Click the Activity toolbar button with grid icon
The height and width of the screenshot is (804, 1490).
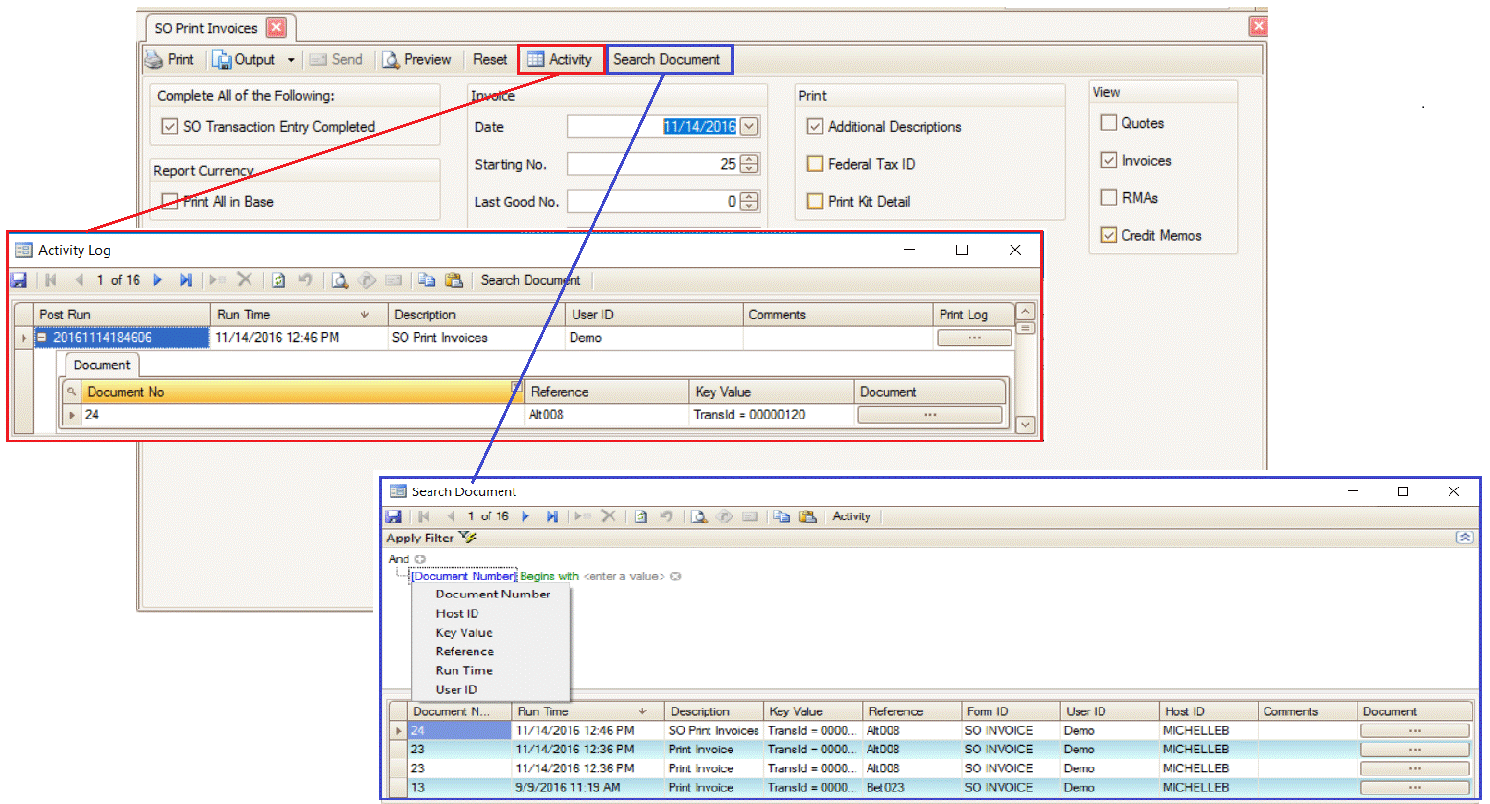tap(560, 60)
